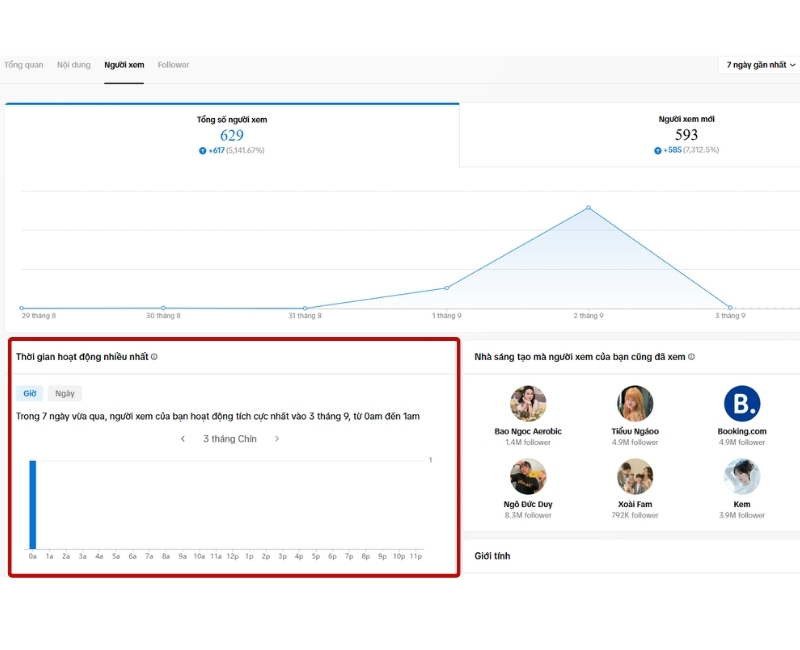800x650 pixels.
Task: Click the 593 new viewers value
Action: click(686, 135)
